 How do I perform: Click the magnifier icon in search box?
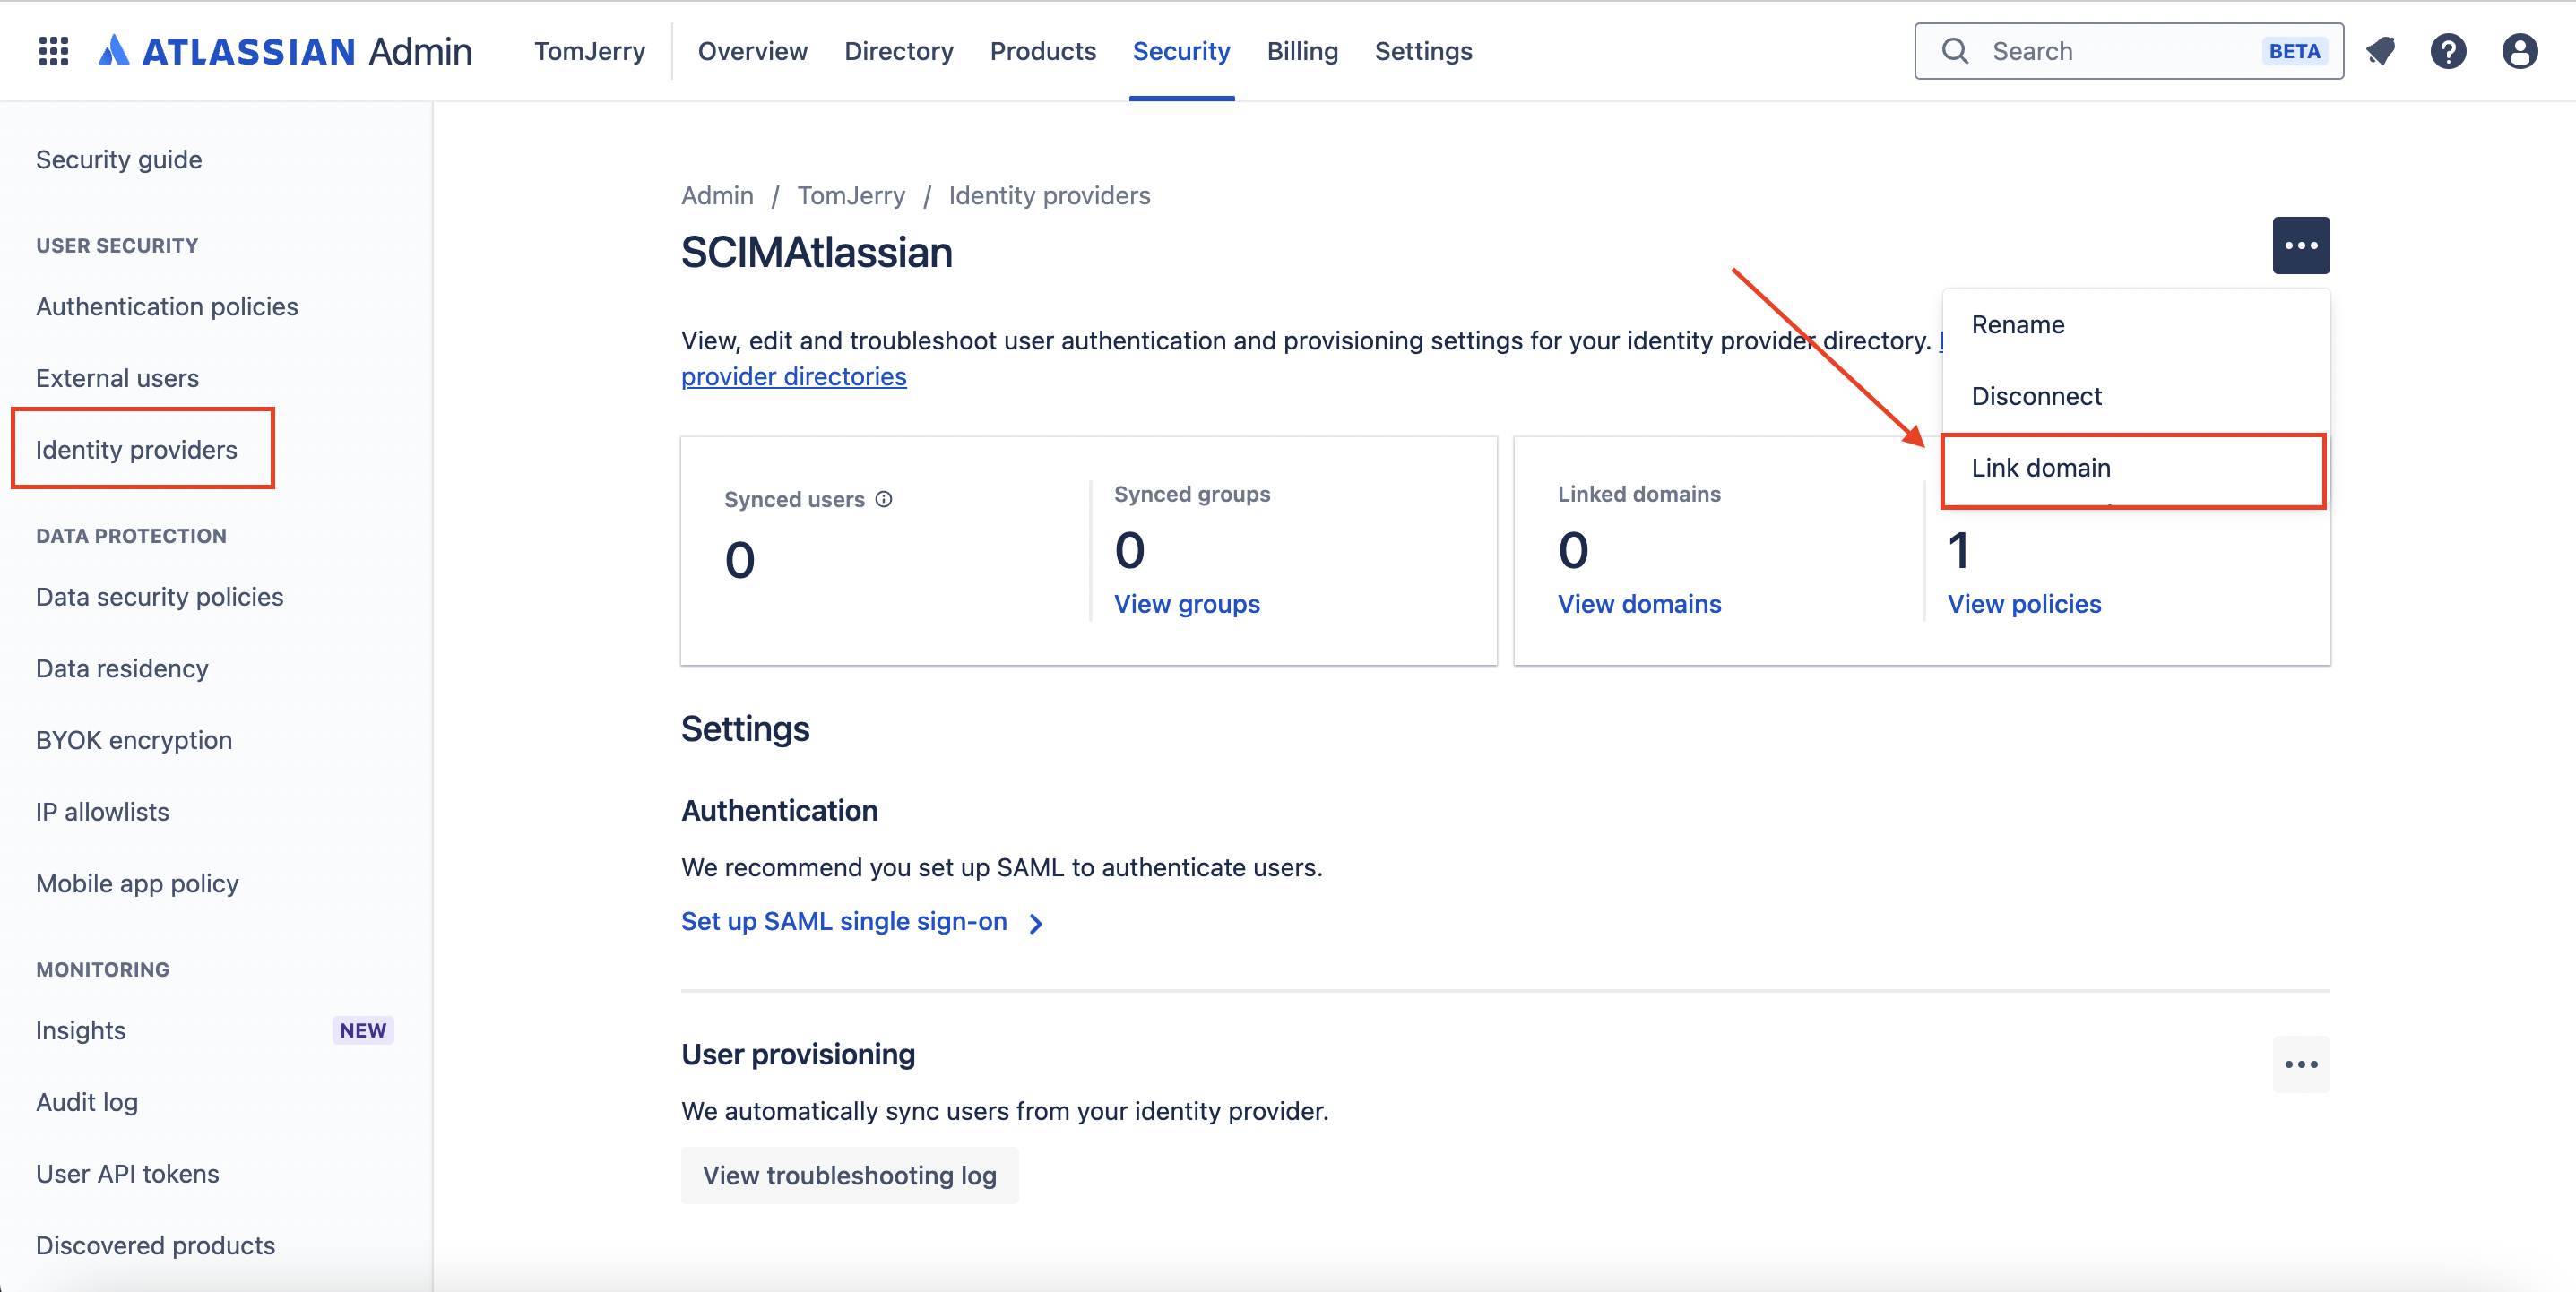(x=1955, y=51)
